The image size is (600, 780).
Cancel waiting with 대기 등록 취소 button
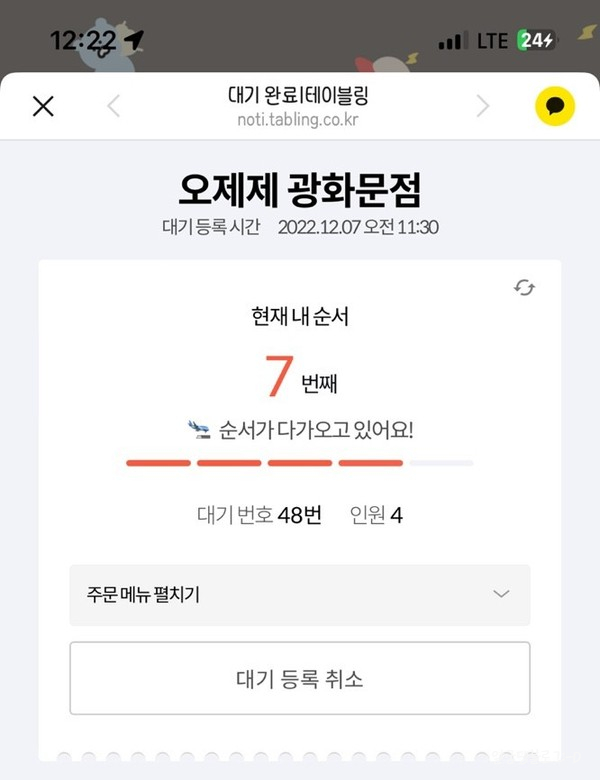click(300, 679)
